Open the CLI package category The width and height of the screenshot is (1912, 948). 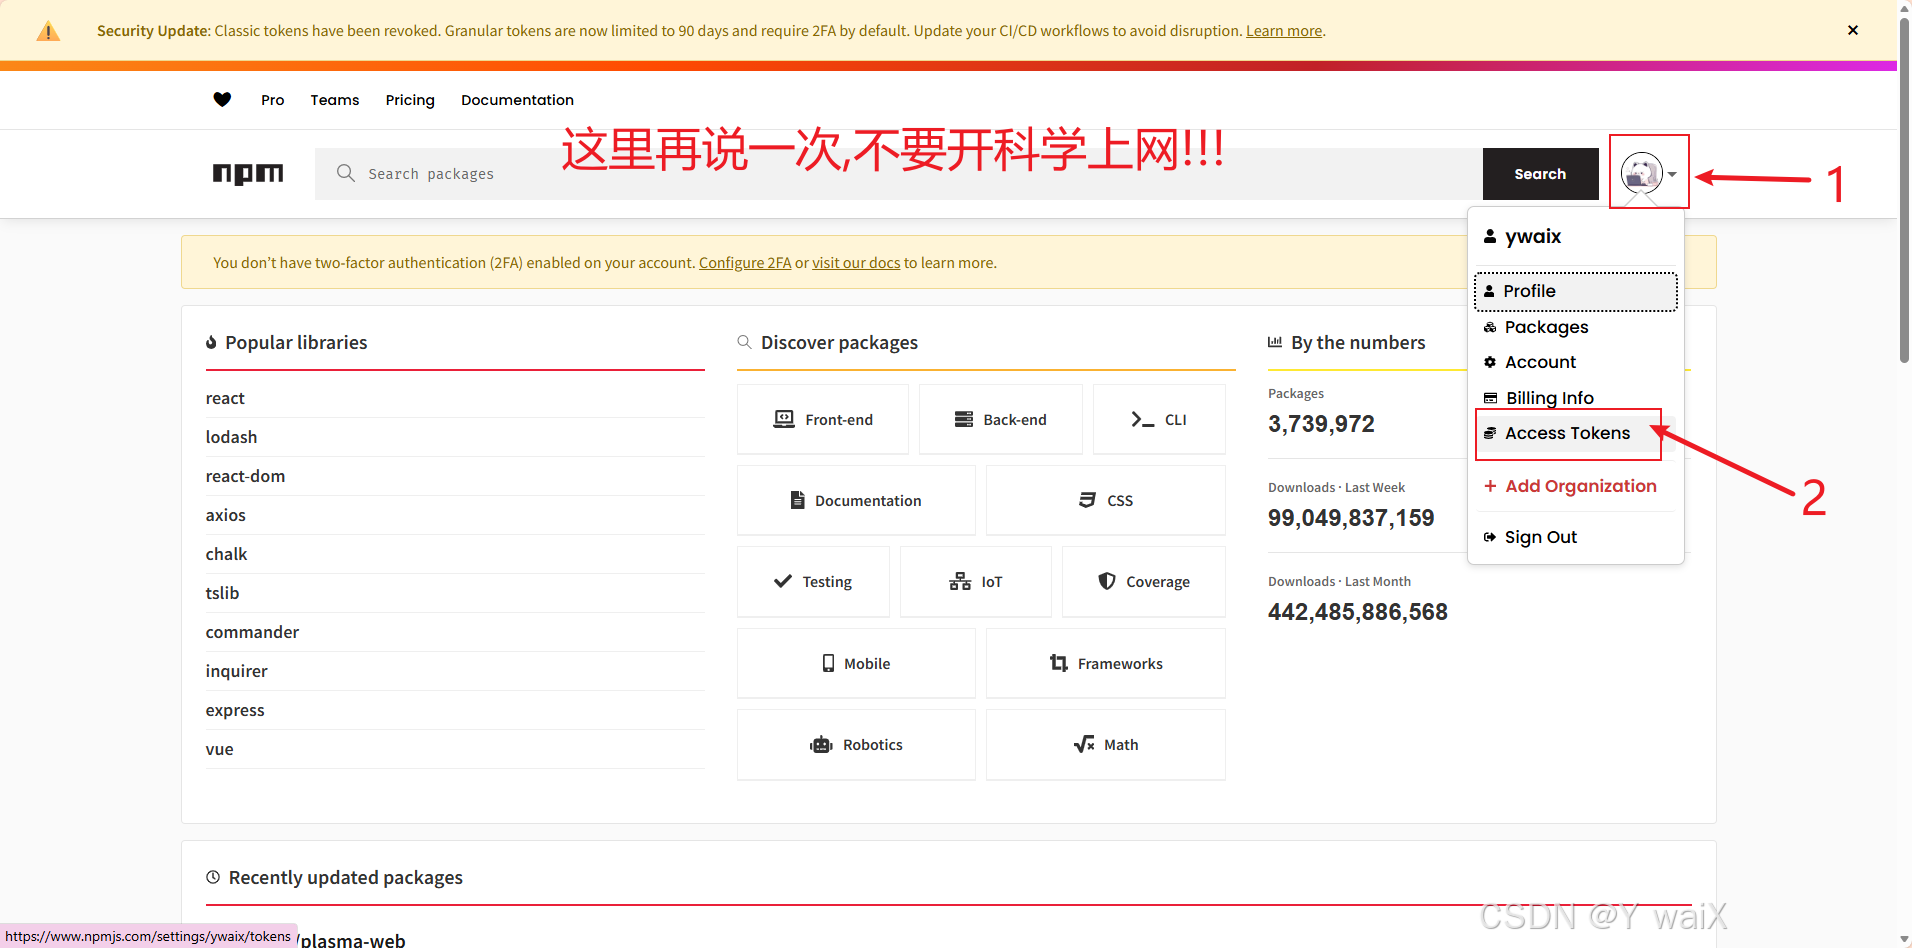(x=1159, y=420)
